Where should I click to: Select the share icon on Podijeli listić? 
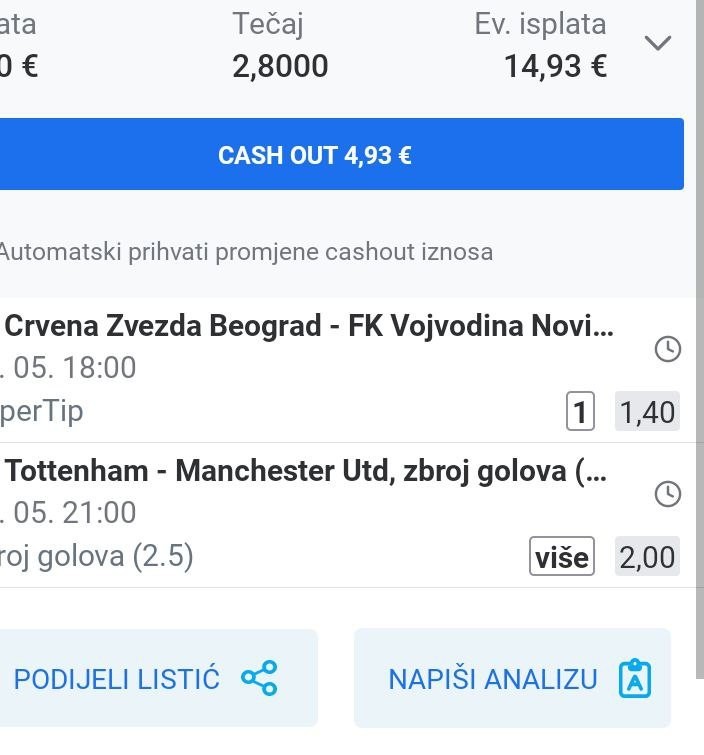[260, 678]
